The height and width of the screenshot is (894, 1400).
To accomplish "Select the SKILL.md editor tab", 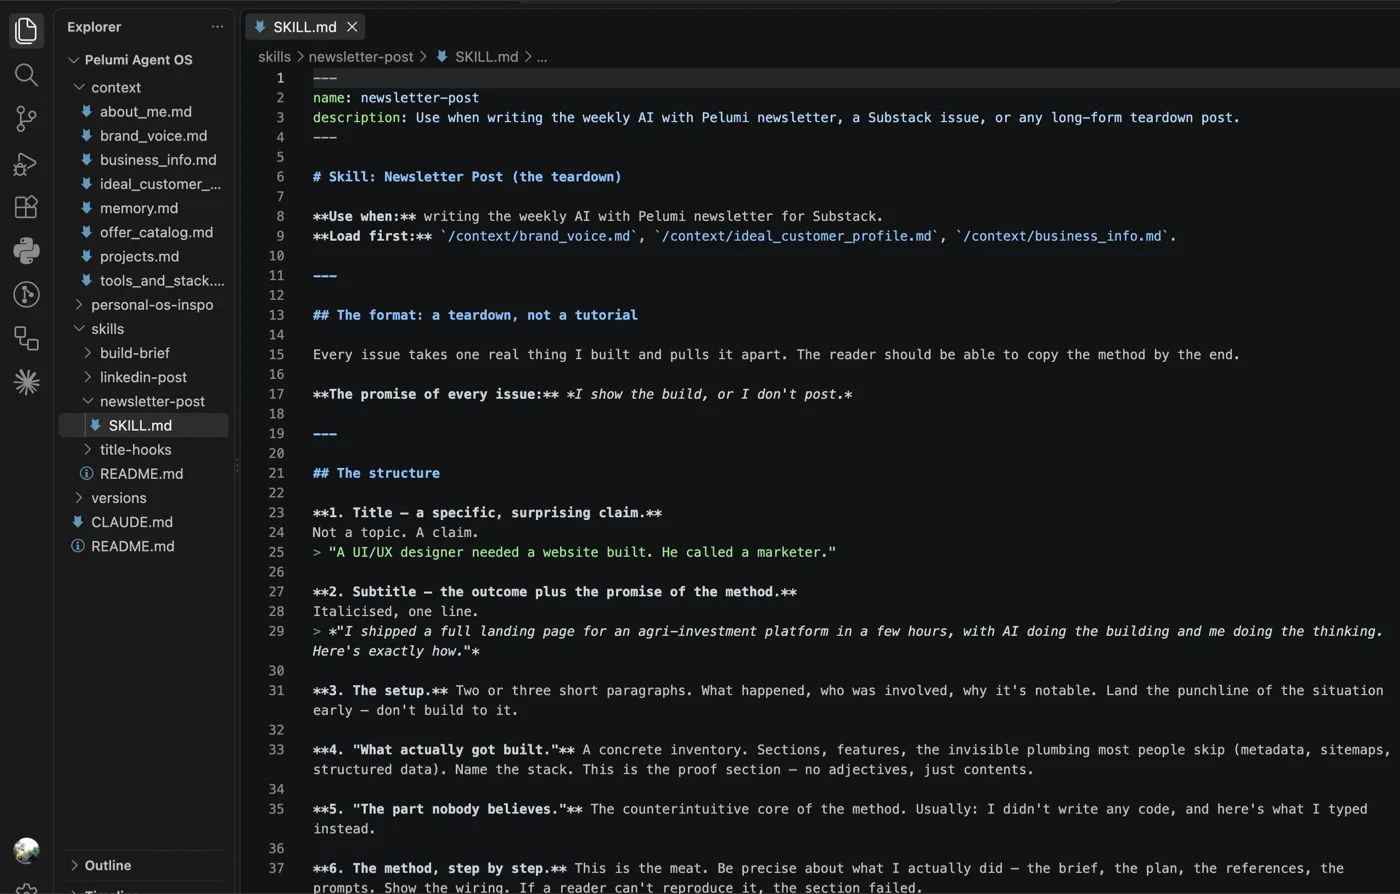I will pos(305,27).
